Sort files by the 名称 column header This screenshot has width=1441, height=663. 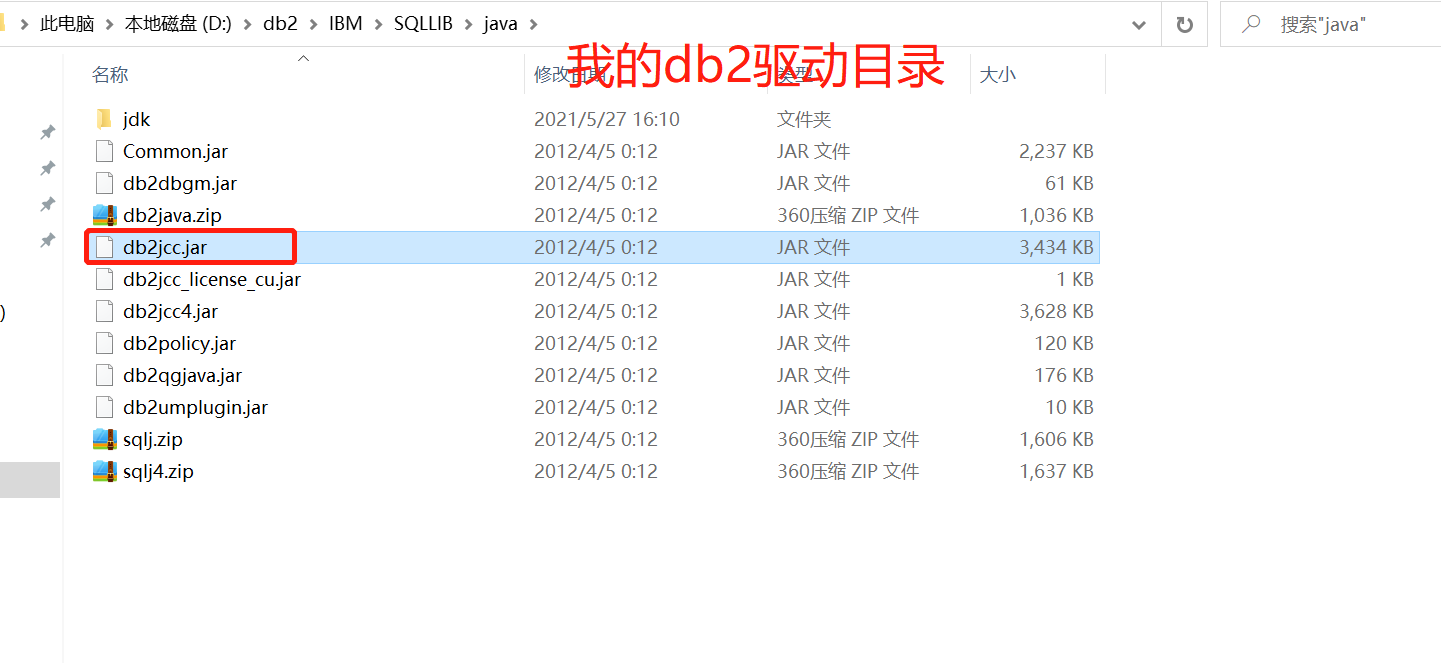[110, 74]
